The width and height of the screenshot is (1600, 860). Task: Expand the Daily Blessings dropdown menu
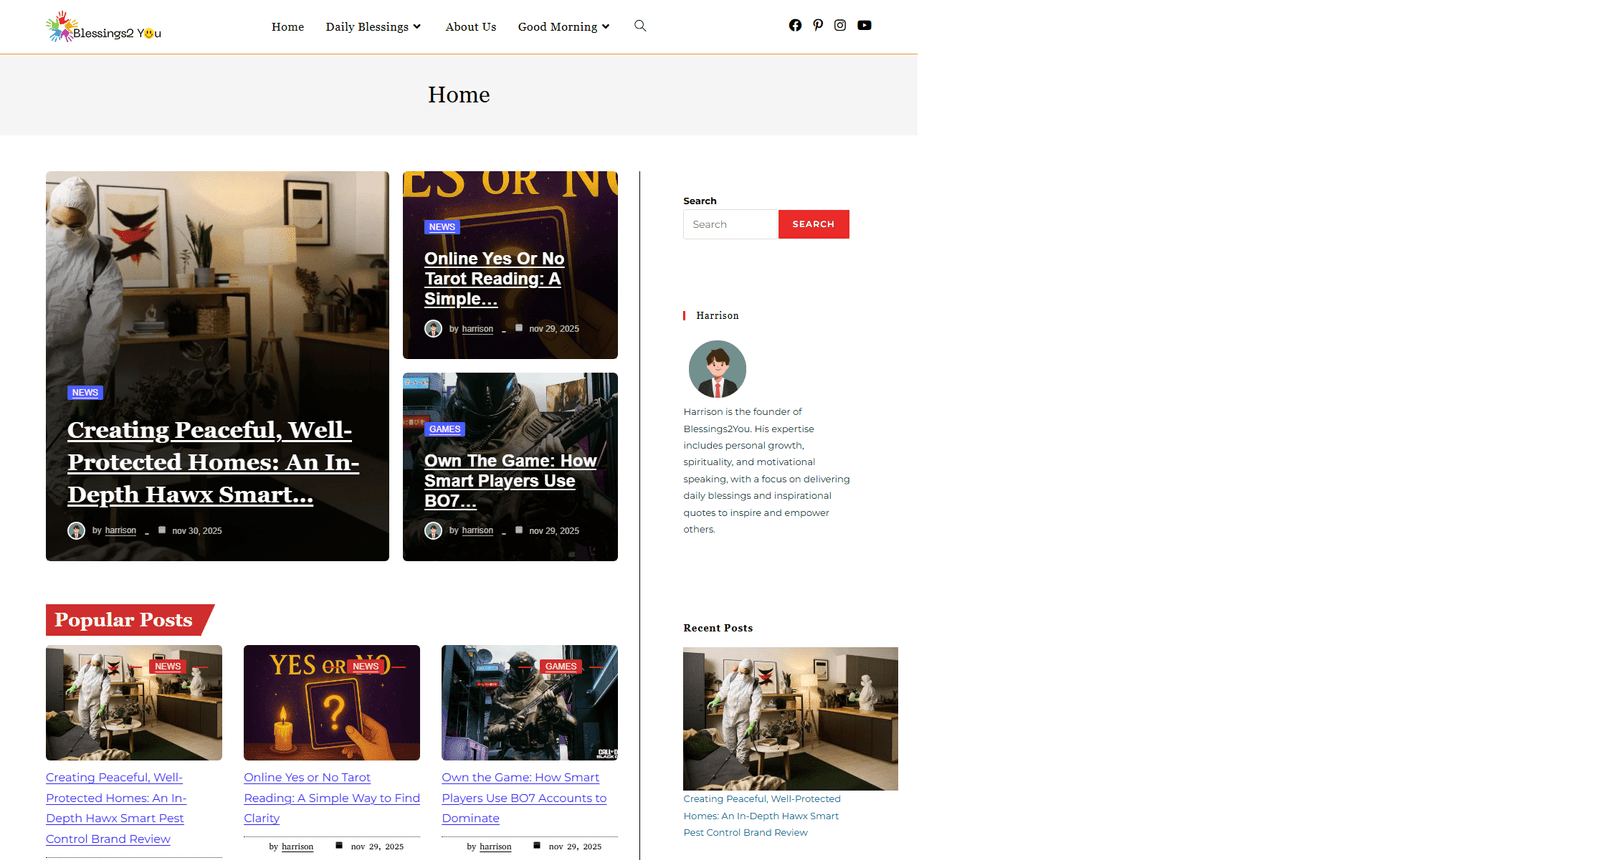pyautogui.click(x=373, y=27)
